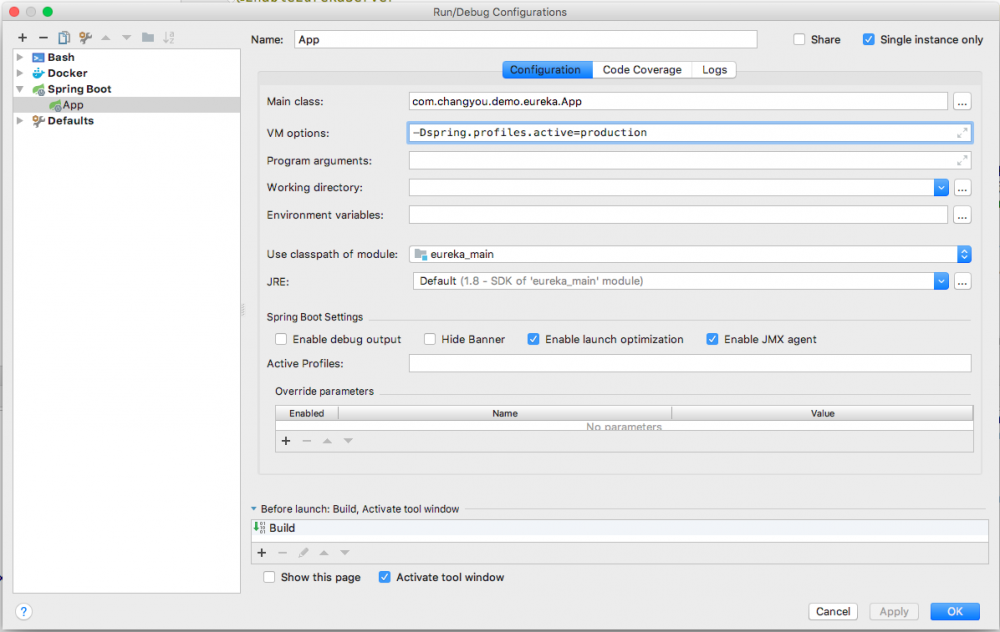Copy the selected configuration
Image resolution: width=1000 pixels, height=632 pixels.
point(64,38)
